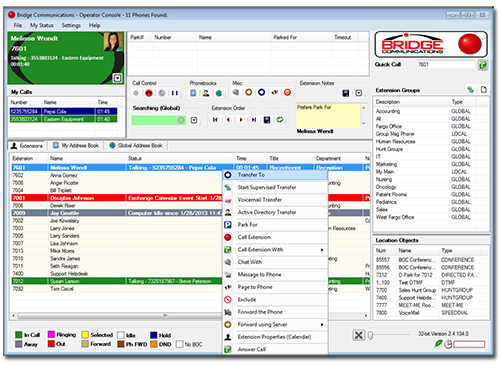This screenshot has width=500, height=365.
Task: Open dropdown button next to search field
Action: click(x=194, y=120)
